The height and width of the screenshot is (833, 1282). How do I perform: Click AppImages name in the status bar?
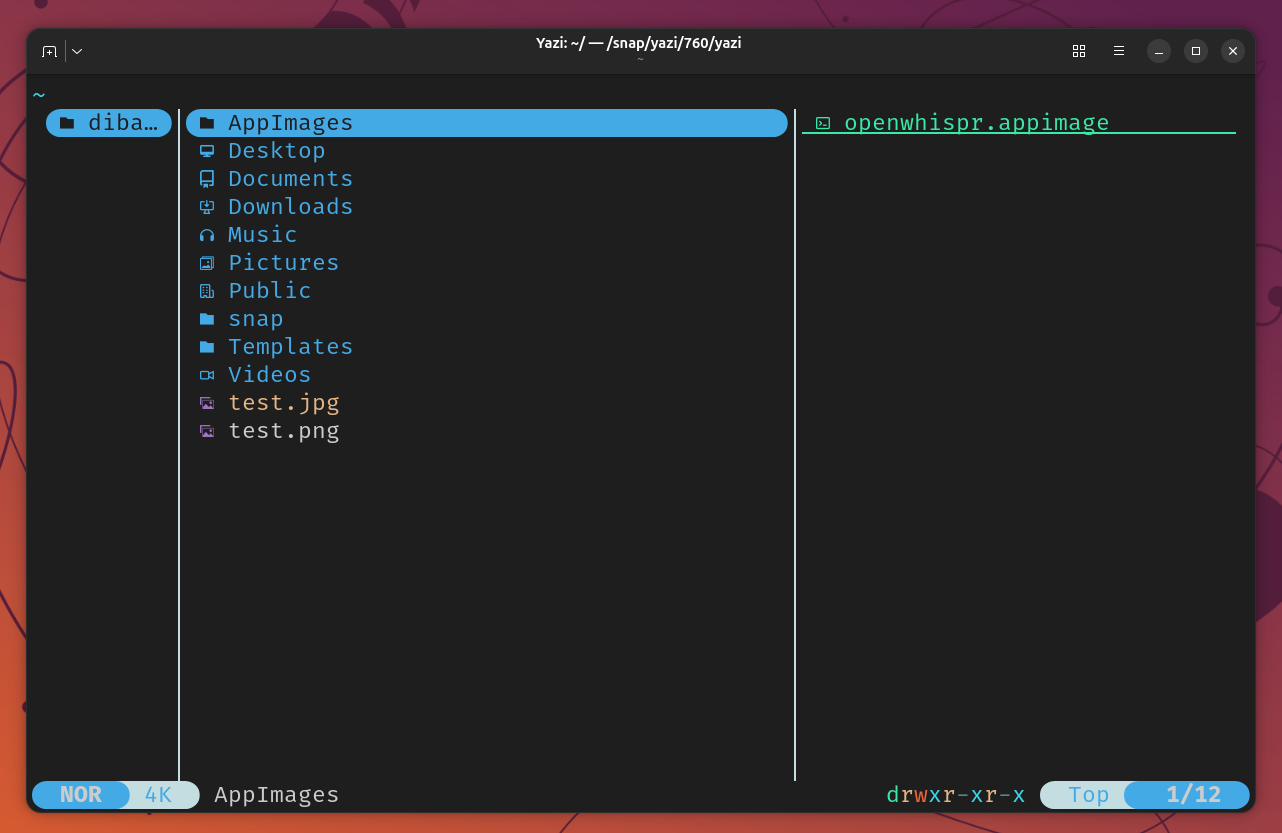point(277,795)
